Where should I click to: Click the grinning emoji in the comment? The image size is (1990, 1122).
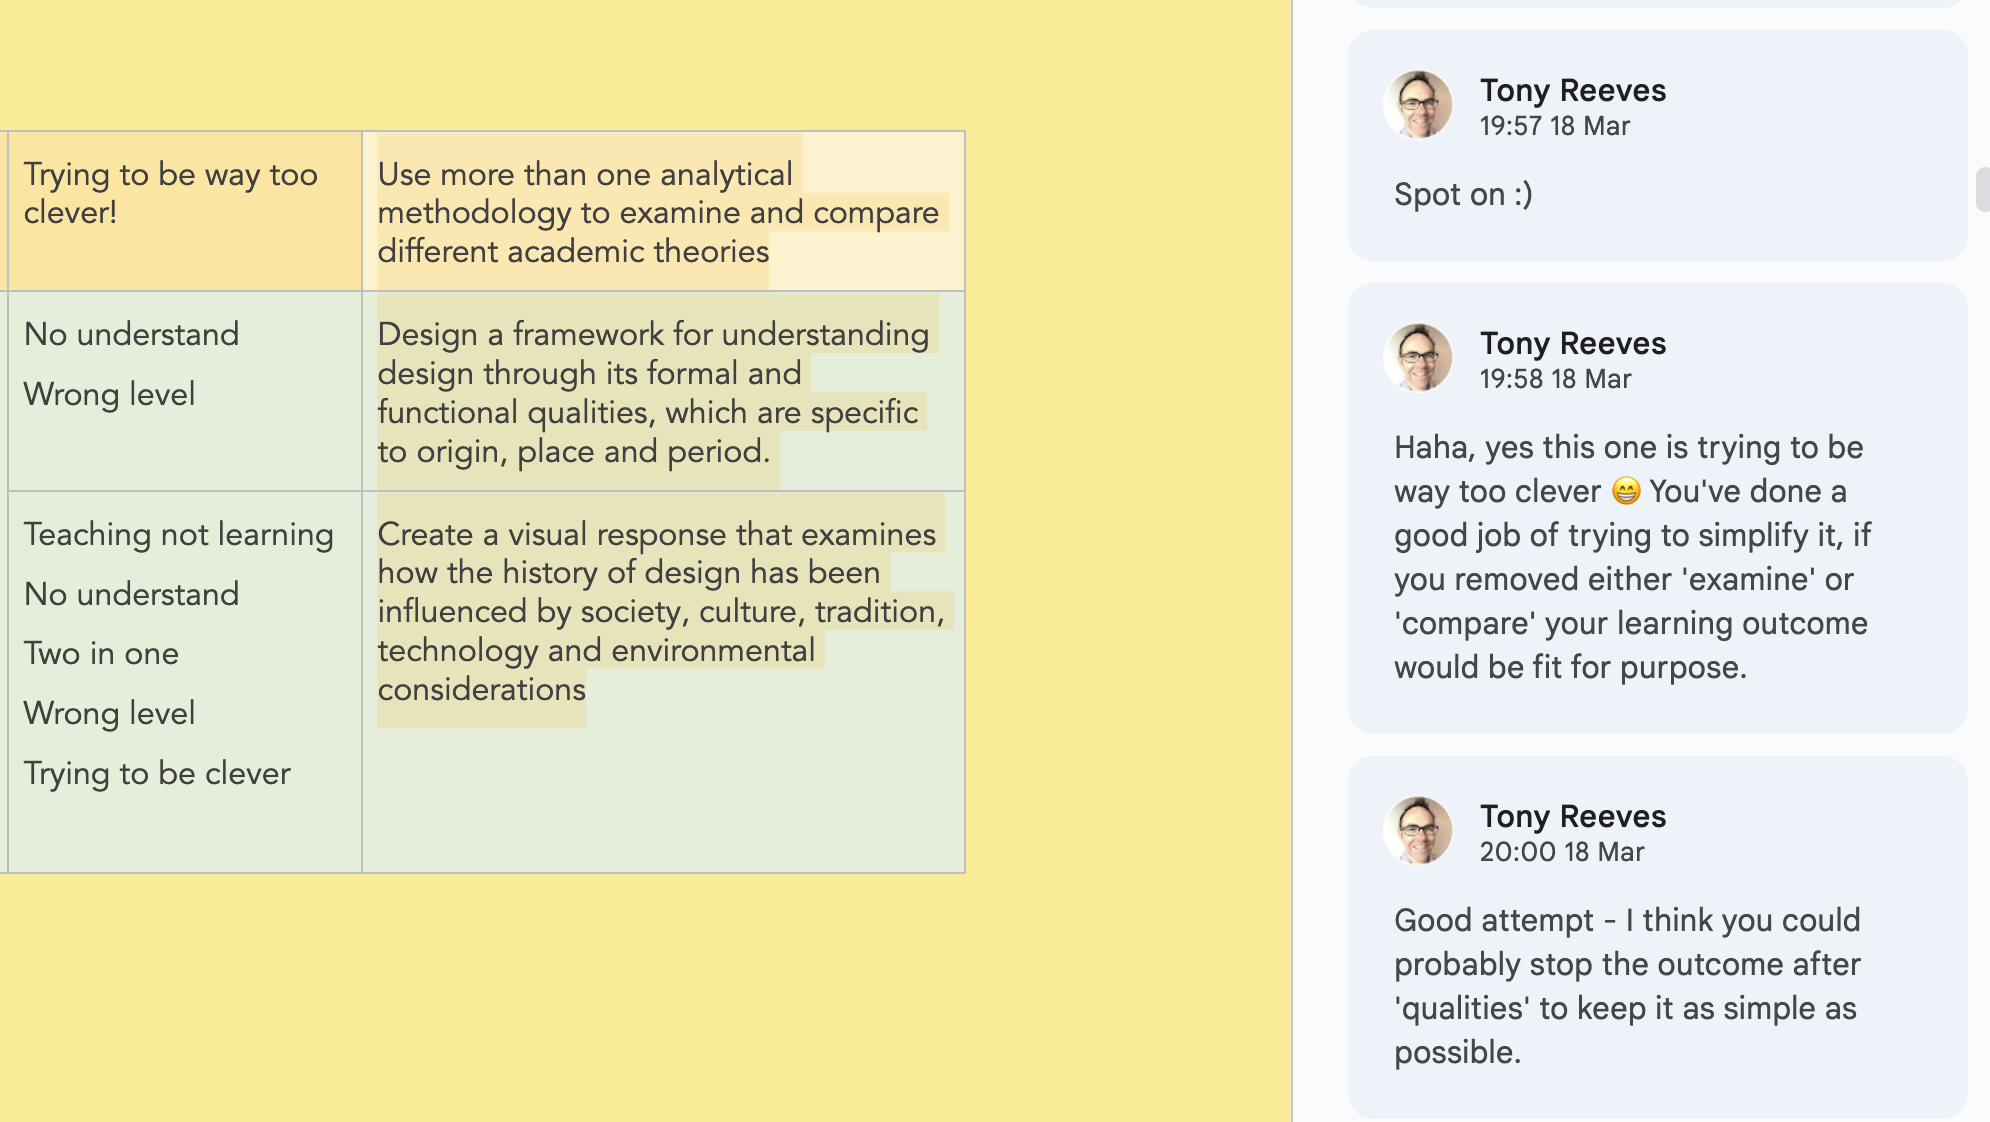pos(1626,491)
